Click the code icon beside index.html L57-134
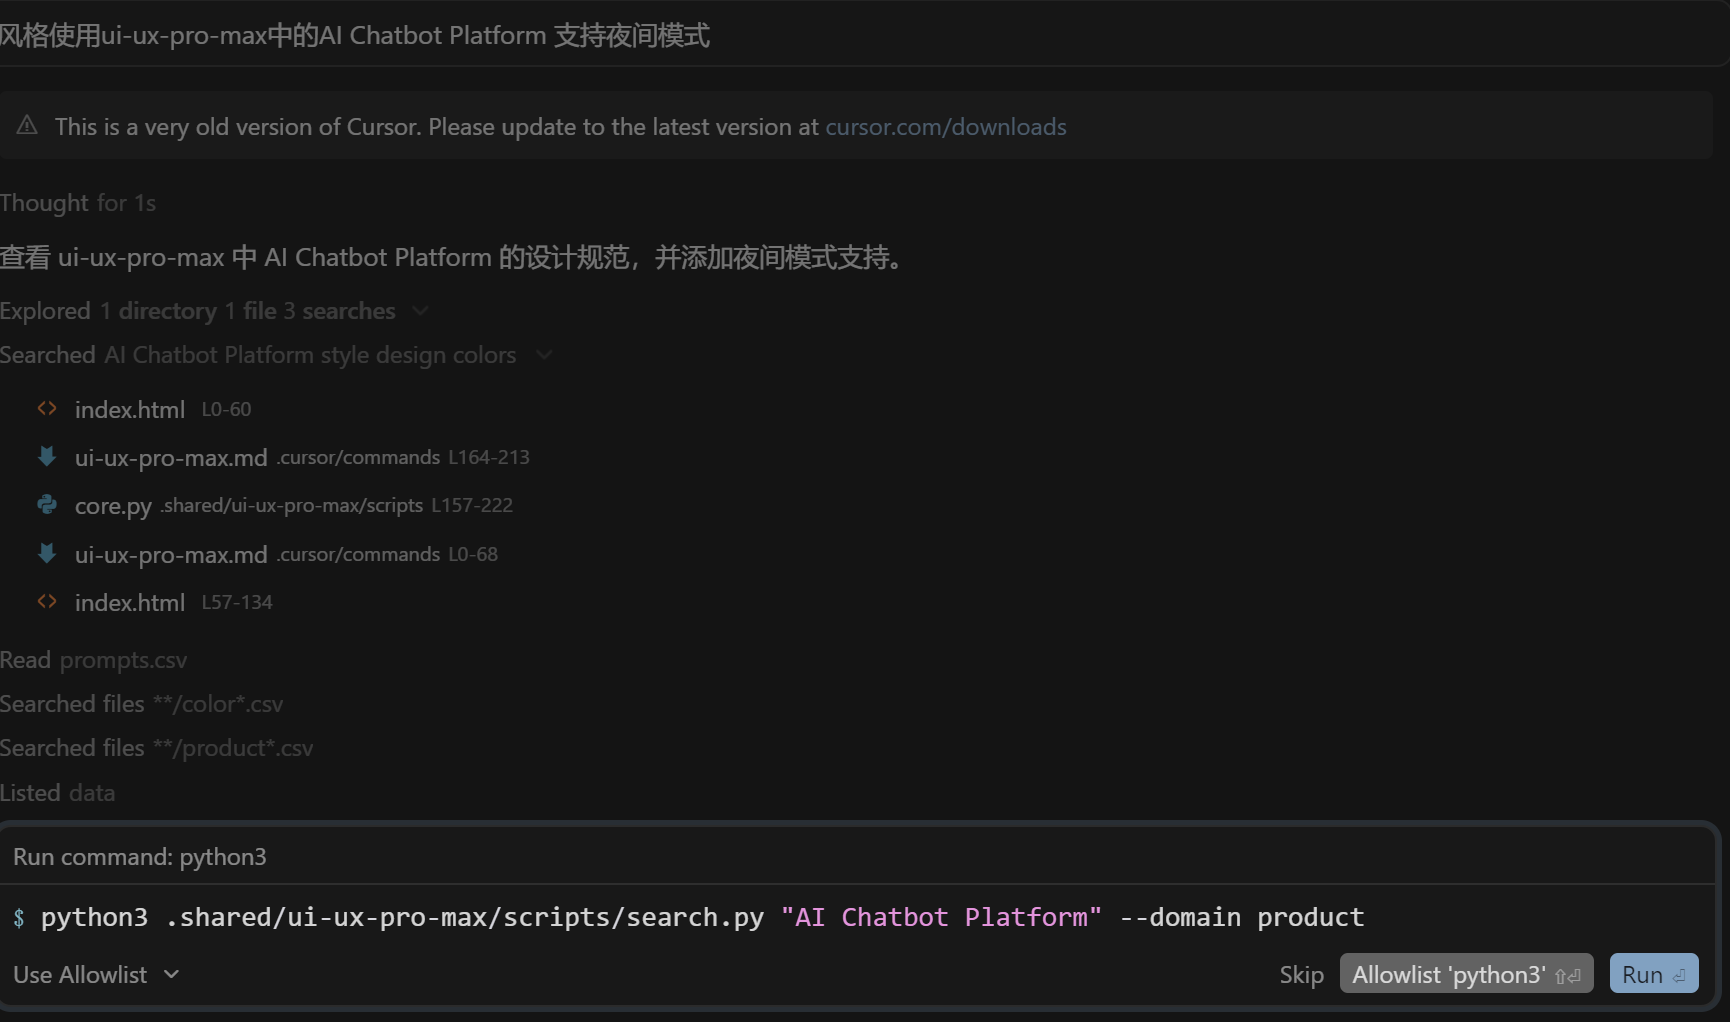 tap(46, 601)
